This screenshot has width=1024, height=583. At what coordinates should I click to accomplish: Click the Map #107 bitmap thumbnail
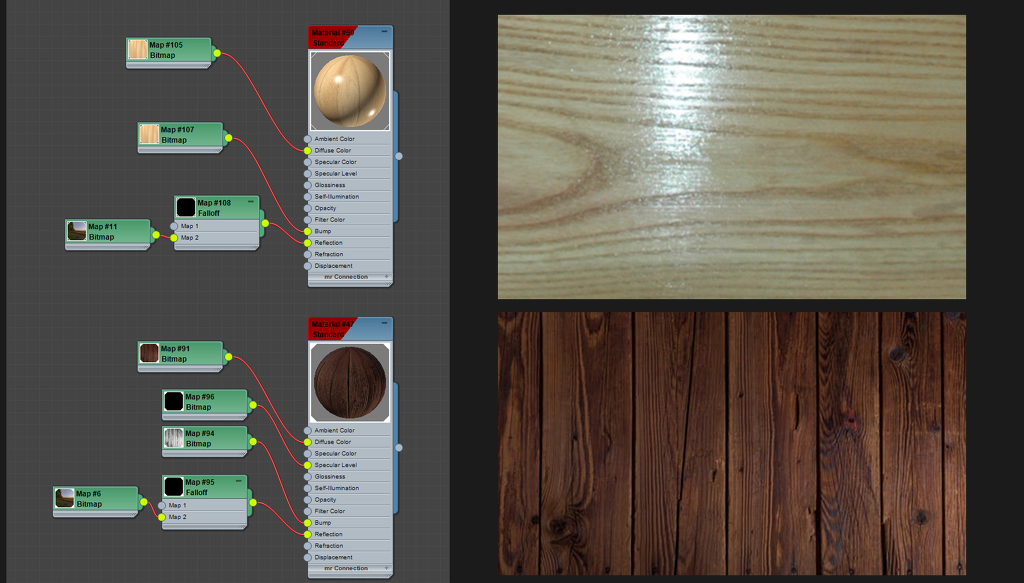point(149,134)
